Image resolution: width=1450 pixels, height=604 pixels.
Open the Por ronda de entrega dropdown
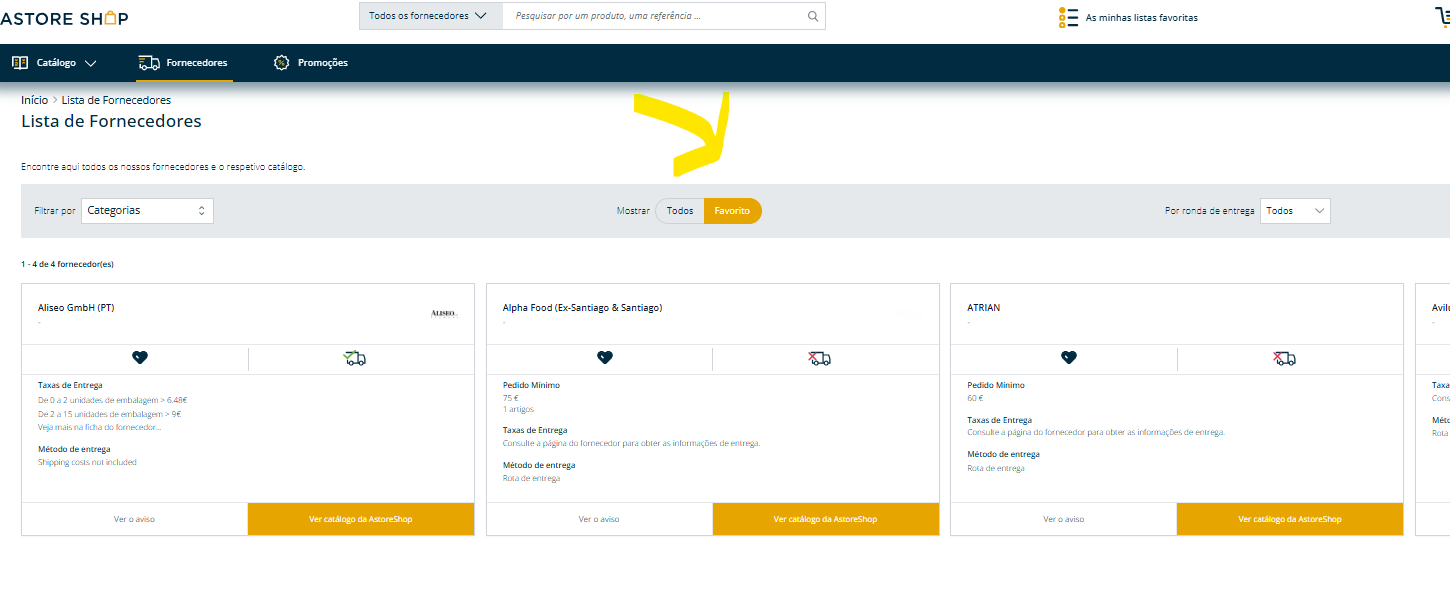pyautogui.click(x=1295, y=211)
